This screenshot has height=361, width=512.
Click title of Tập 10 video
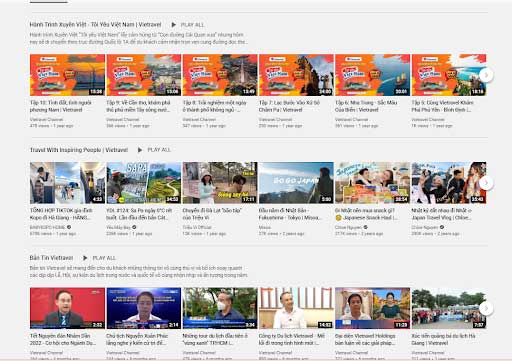point(61,106)
